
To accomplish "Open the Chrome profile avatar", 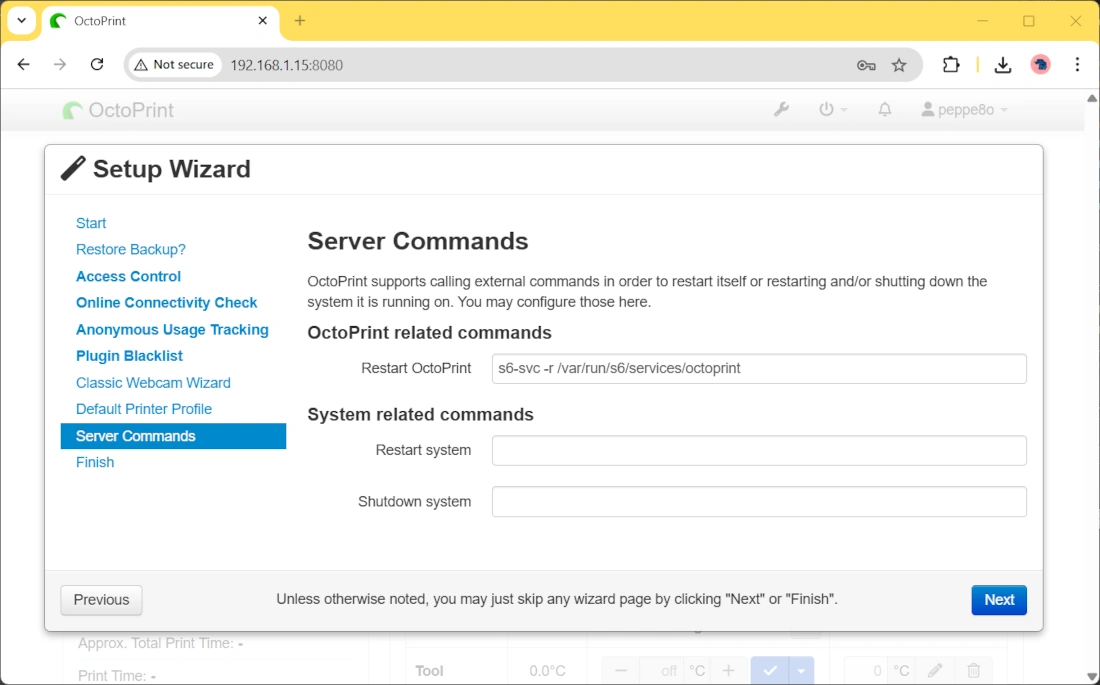I will click(x=1040, y=65).
